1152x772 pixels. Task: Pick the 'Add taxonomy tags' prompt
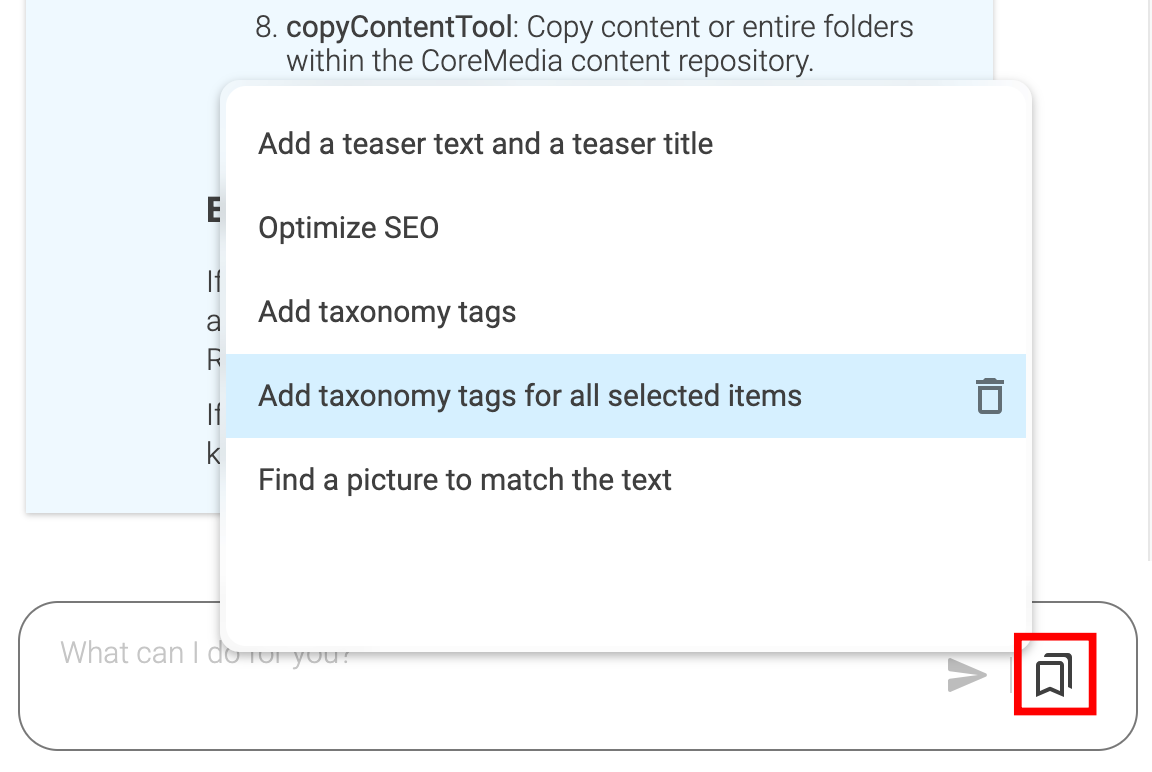(x=387, y=312)
